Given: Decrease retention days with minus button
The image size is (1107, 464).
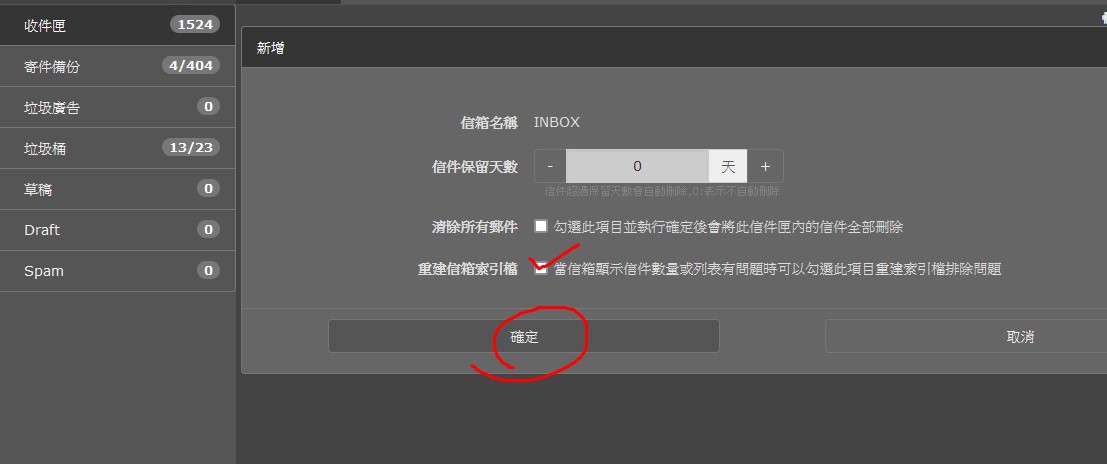Looking at the screenshot, I should (x=550, y=167).
